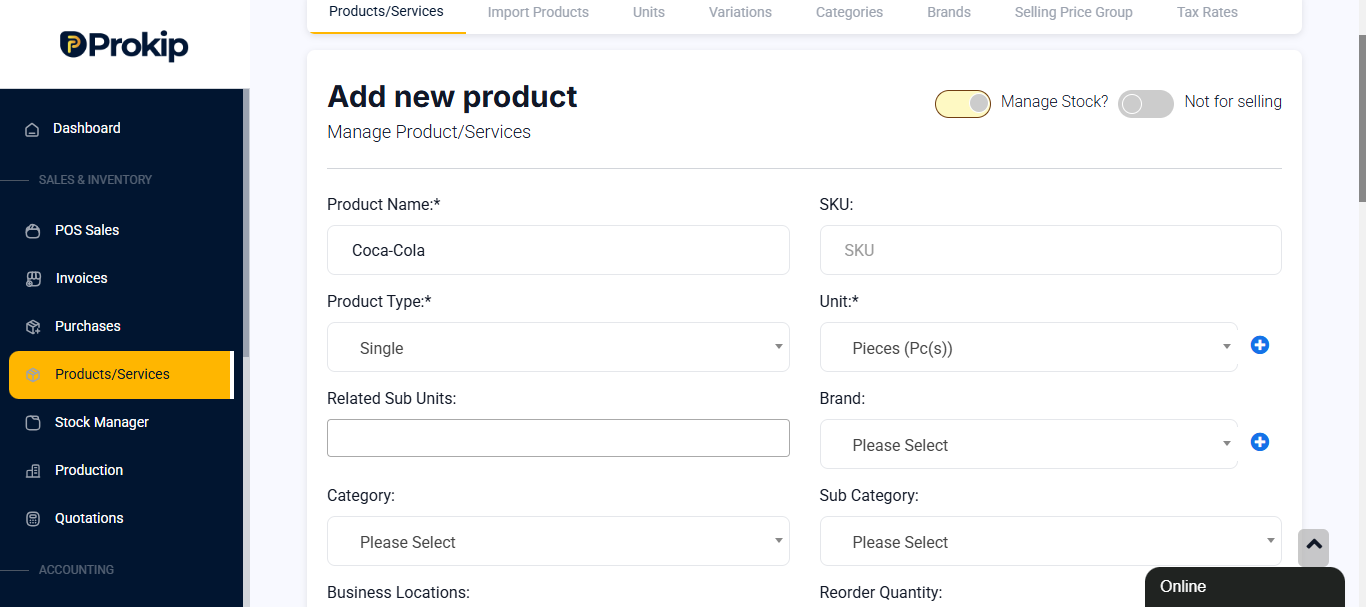Click the Prokip logo

click(124, 45)
